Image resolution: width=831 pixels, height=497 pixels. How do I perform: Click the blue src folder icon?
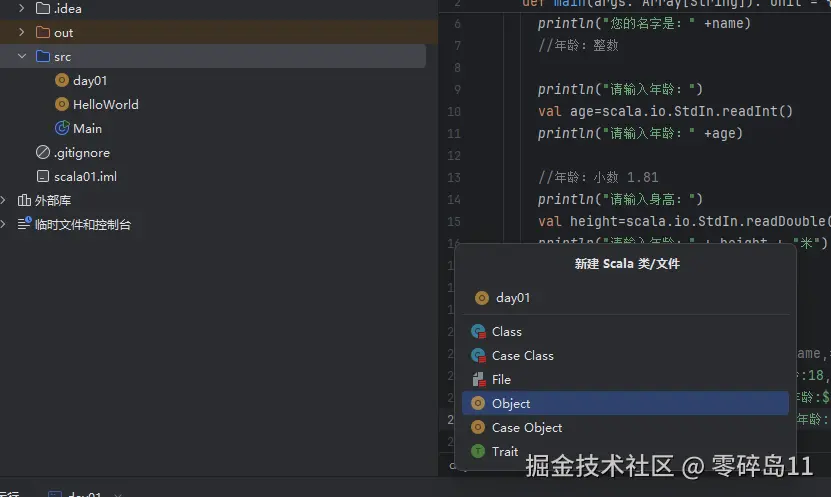click(43, 56)
